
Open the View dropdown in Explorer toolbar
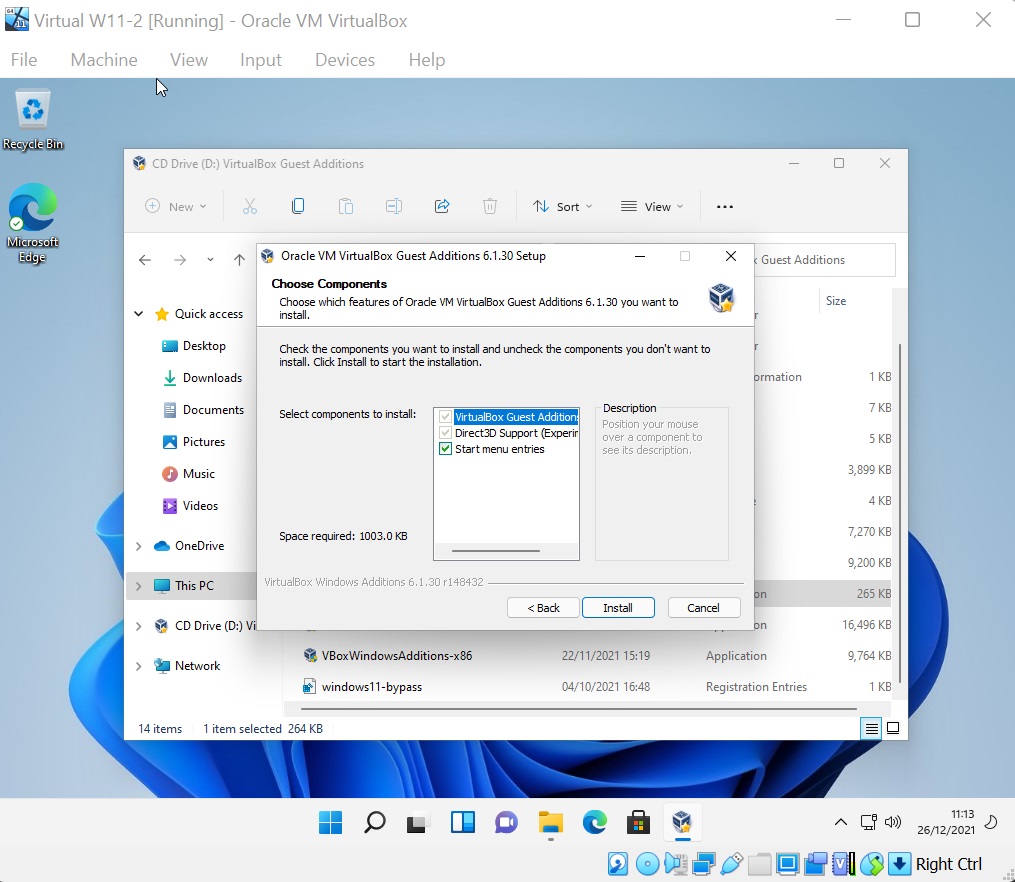click(652, 206)
